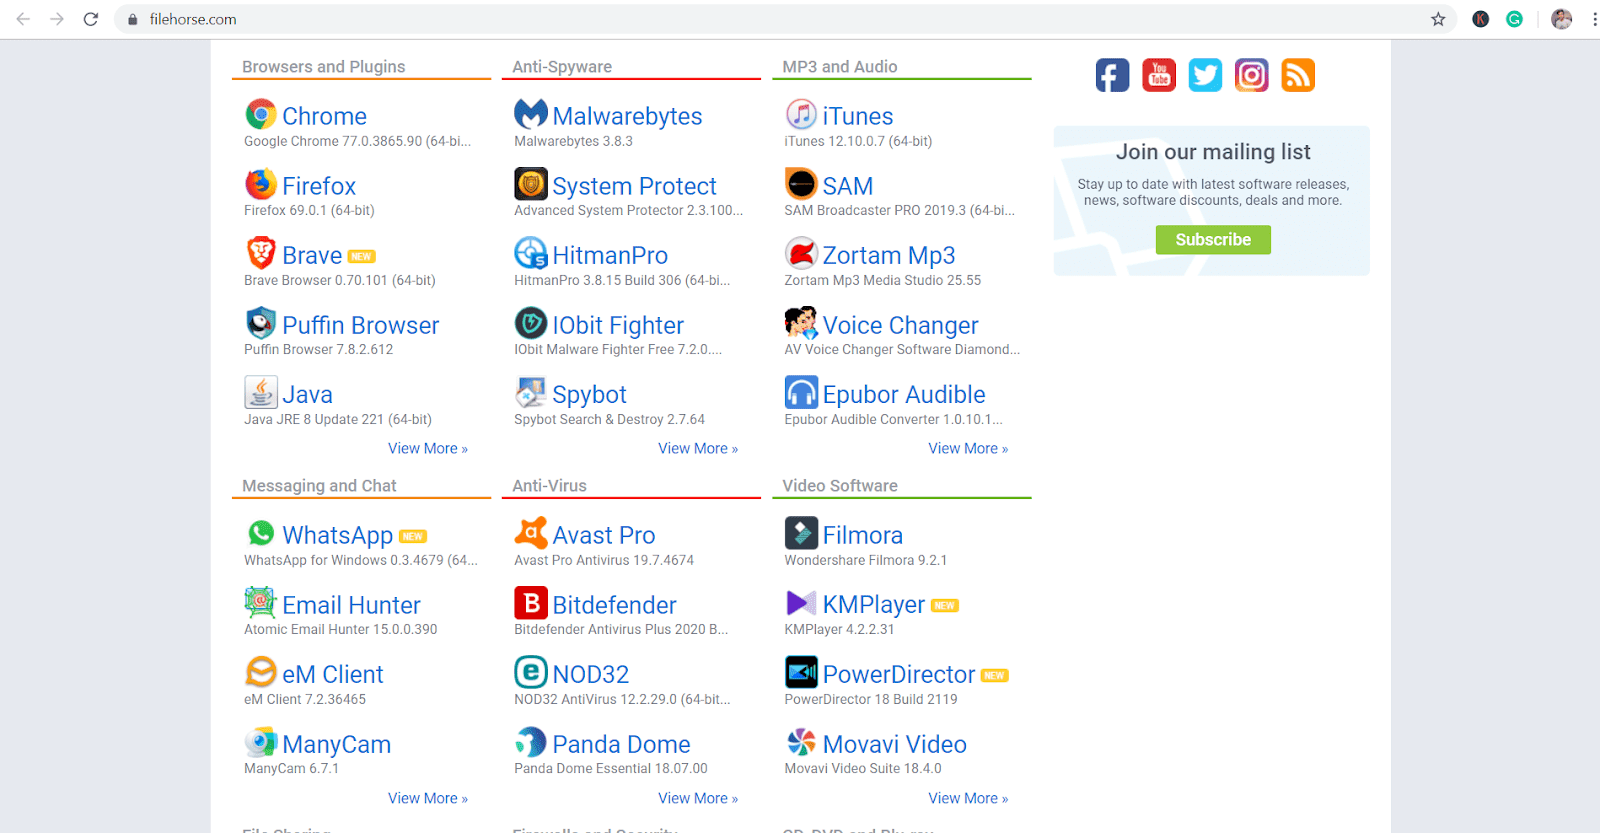Go back to the previous page
Screen dimensions: 1600x833
click(23, 19)
